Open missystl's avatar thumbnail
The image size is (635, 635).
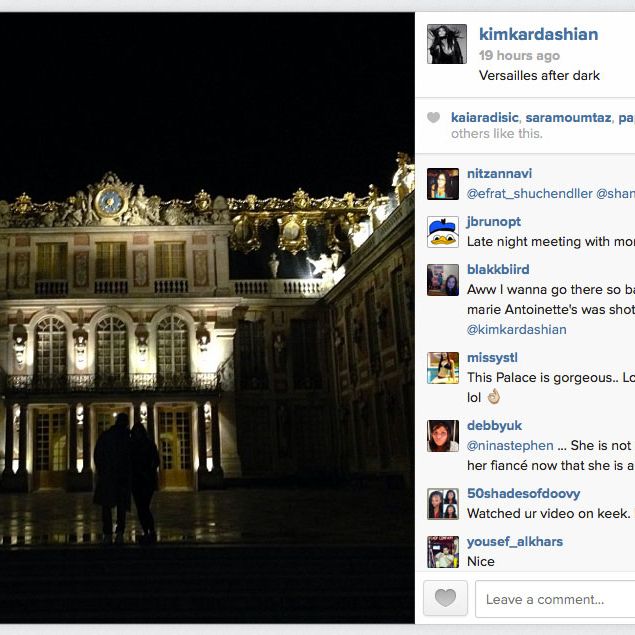[443, 368]
